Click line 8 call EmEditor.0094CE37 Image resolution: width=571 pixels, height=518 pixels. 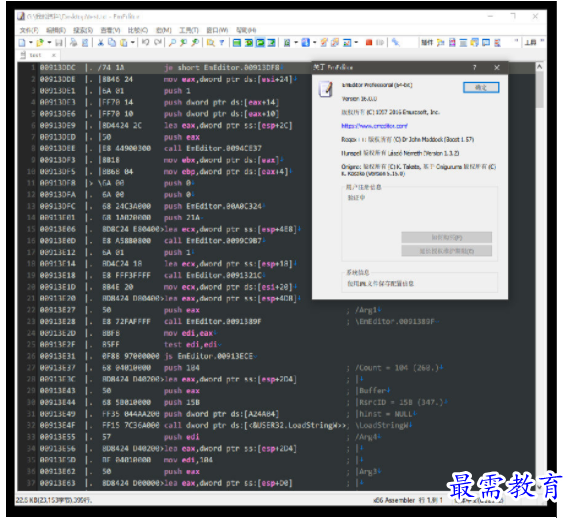[x=213, y=148]
